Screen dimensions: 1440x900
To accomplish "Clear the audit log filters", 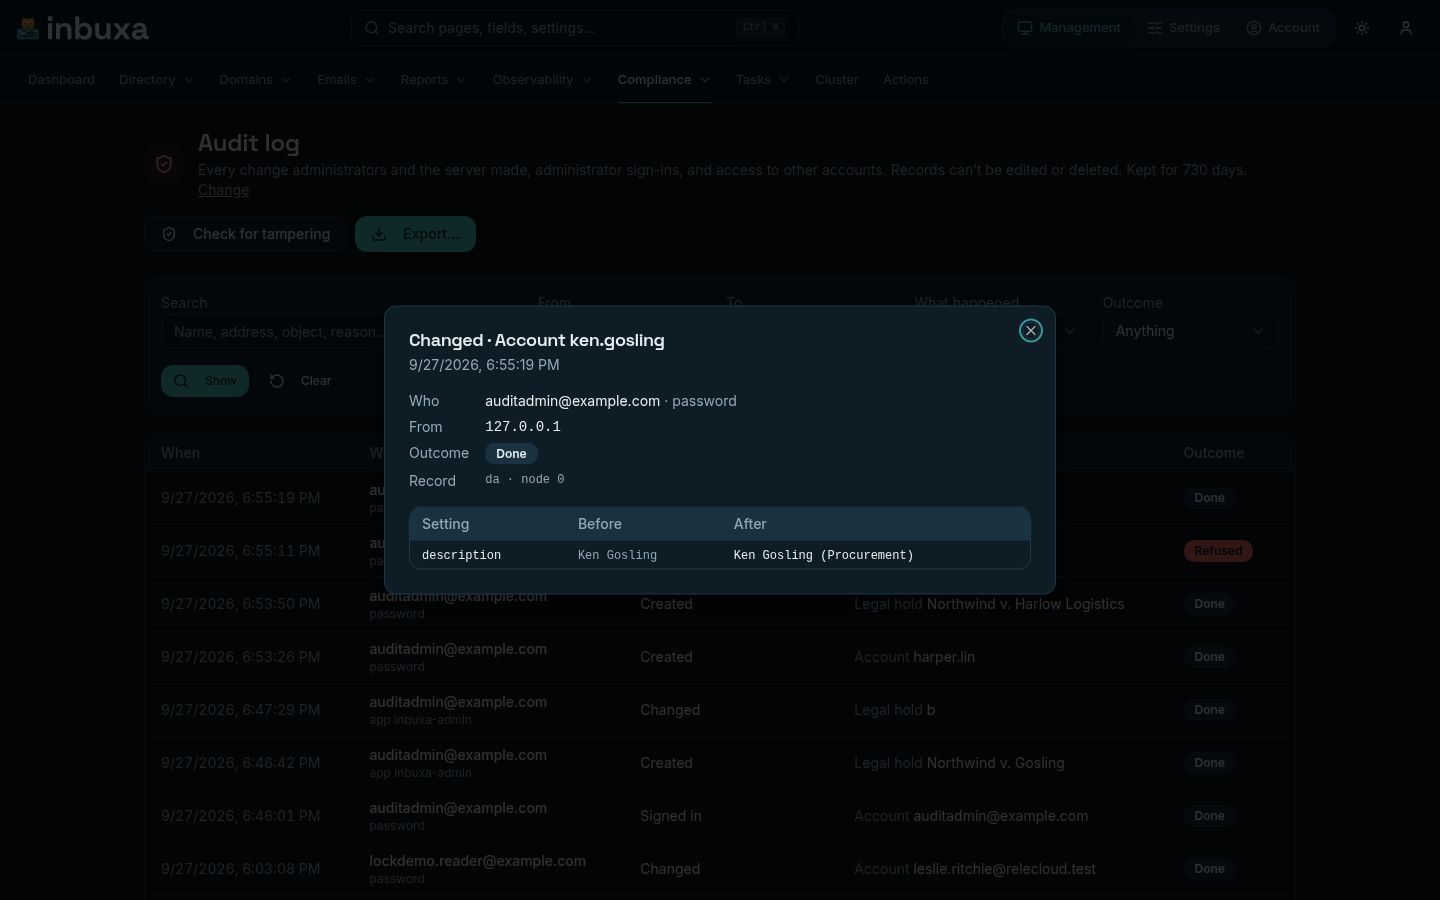I will click(301, 381).
